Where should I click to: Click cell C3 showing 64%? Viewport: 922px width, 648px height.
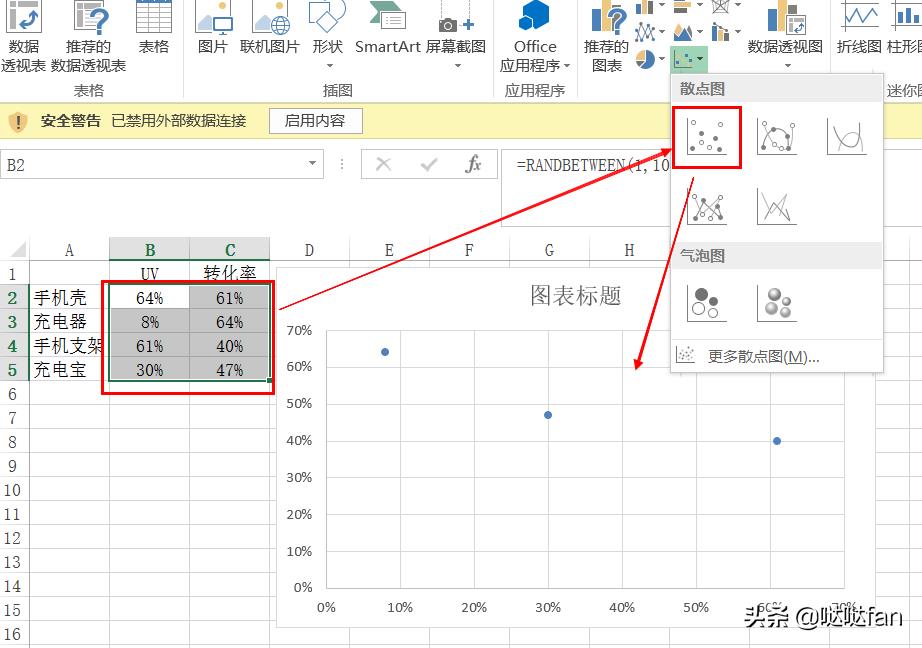[229, 322]
